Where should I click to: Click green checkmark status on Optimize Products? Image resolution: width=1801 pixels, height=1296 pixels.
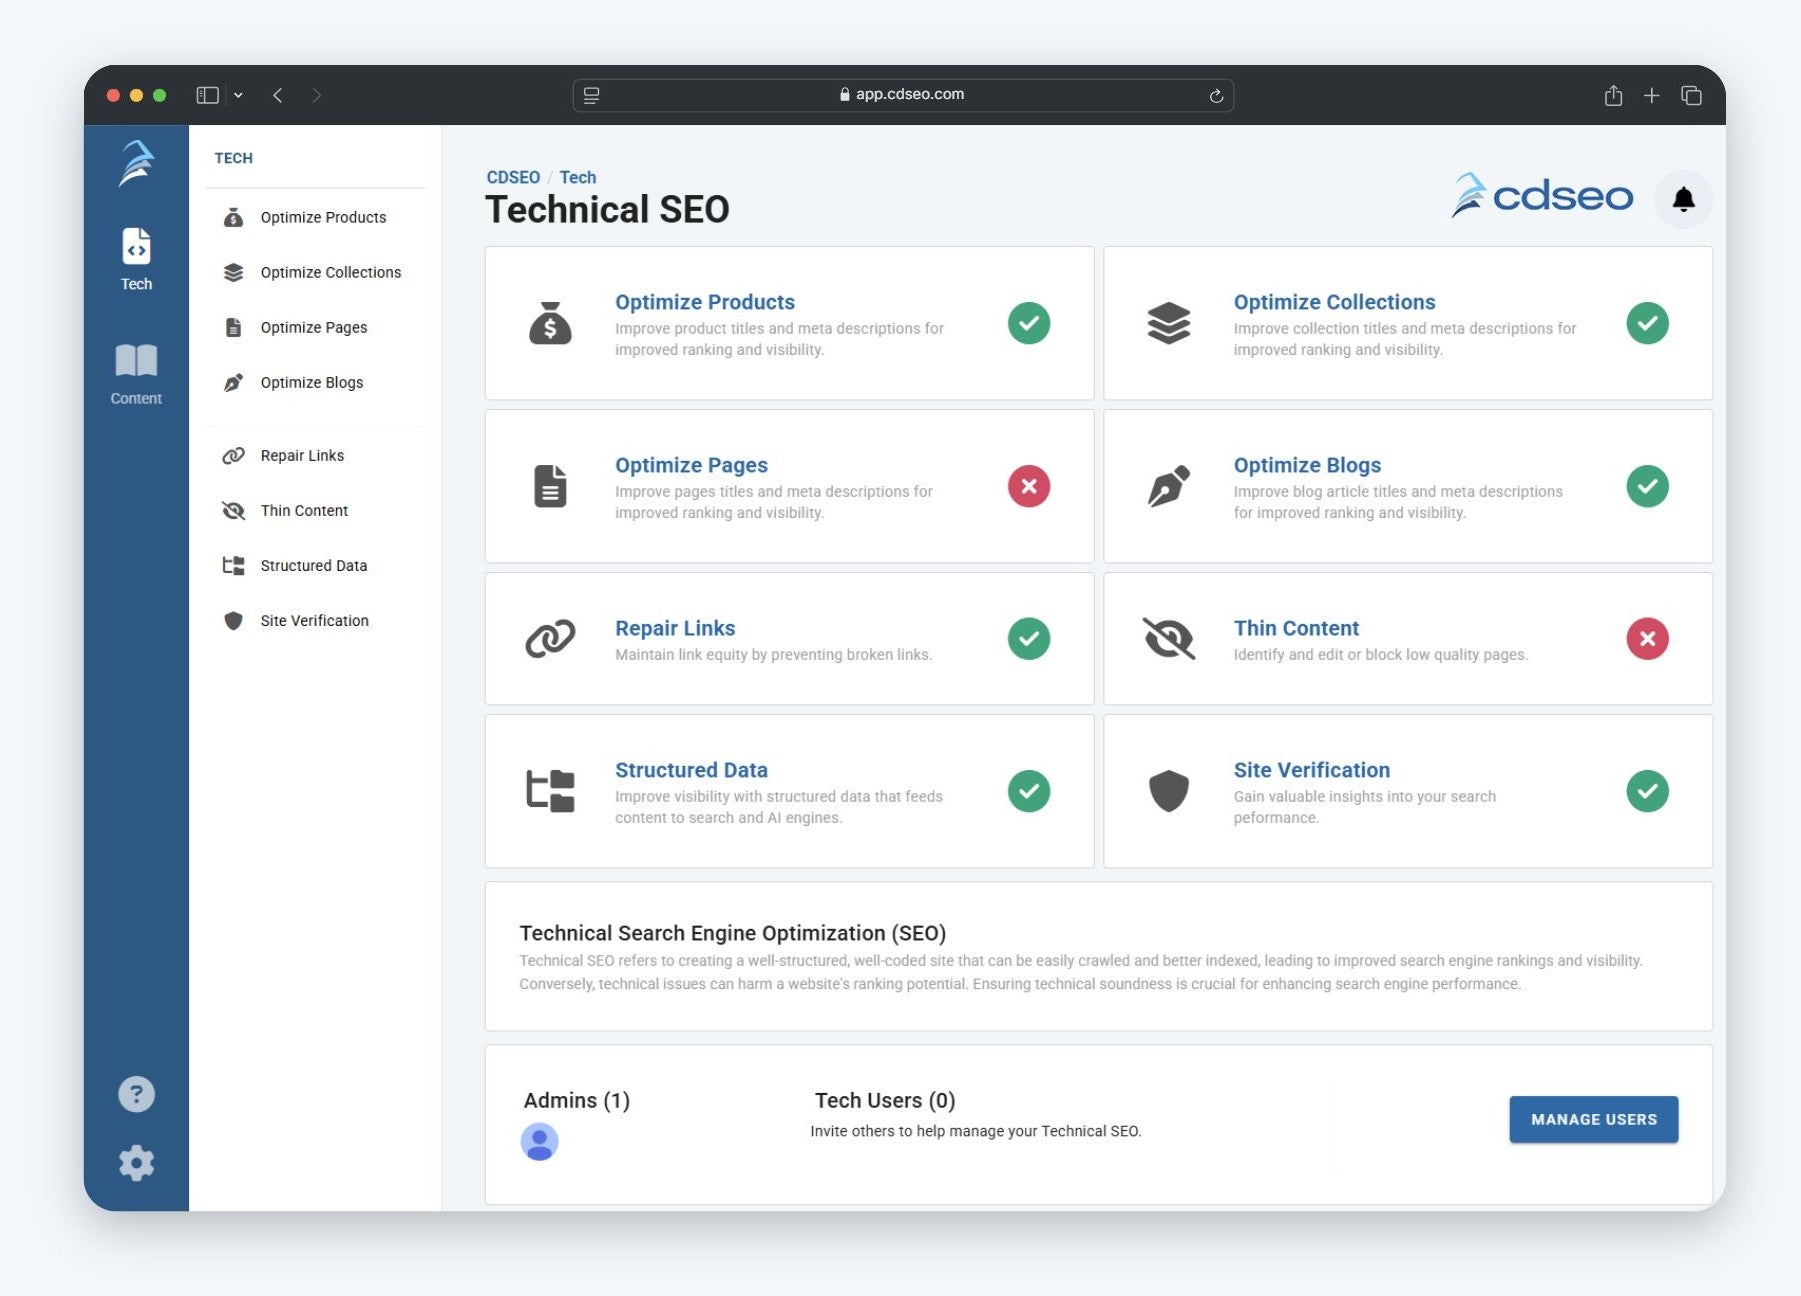pyautogui.click(x=1028, y=324)
